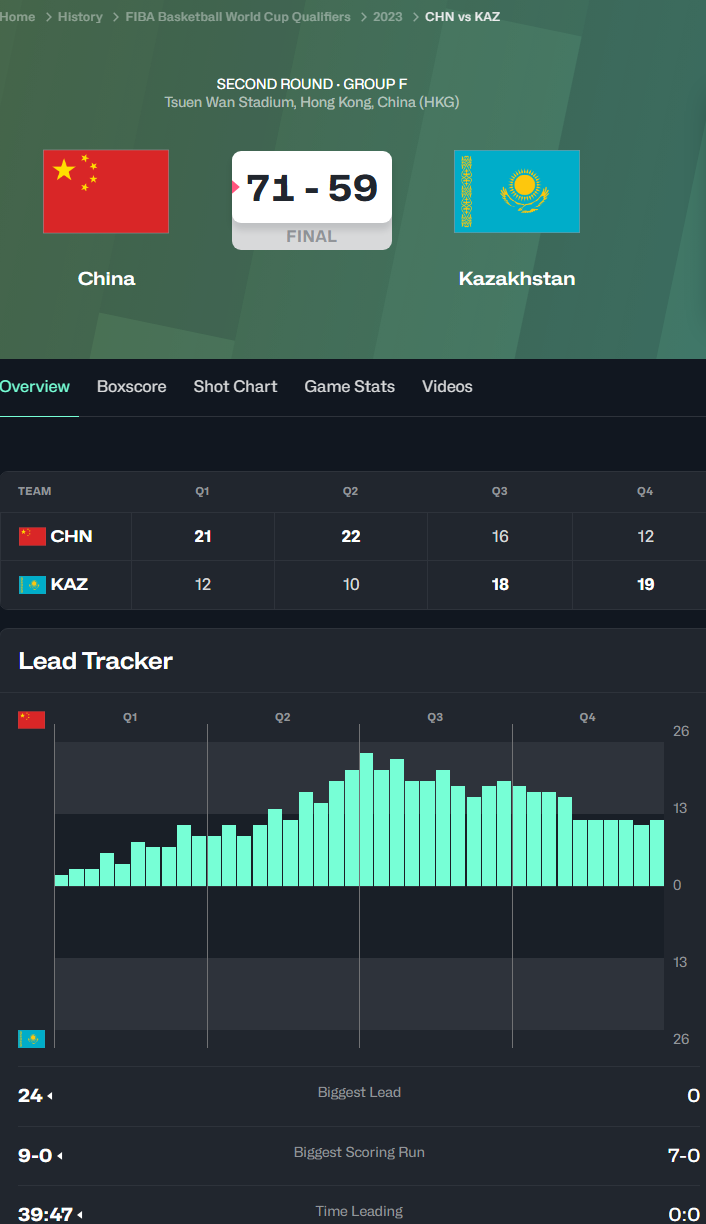Open History breadcrumb link

click(80, 17)
